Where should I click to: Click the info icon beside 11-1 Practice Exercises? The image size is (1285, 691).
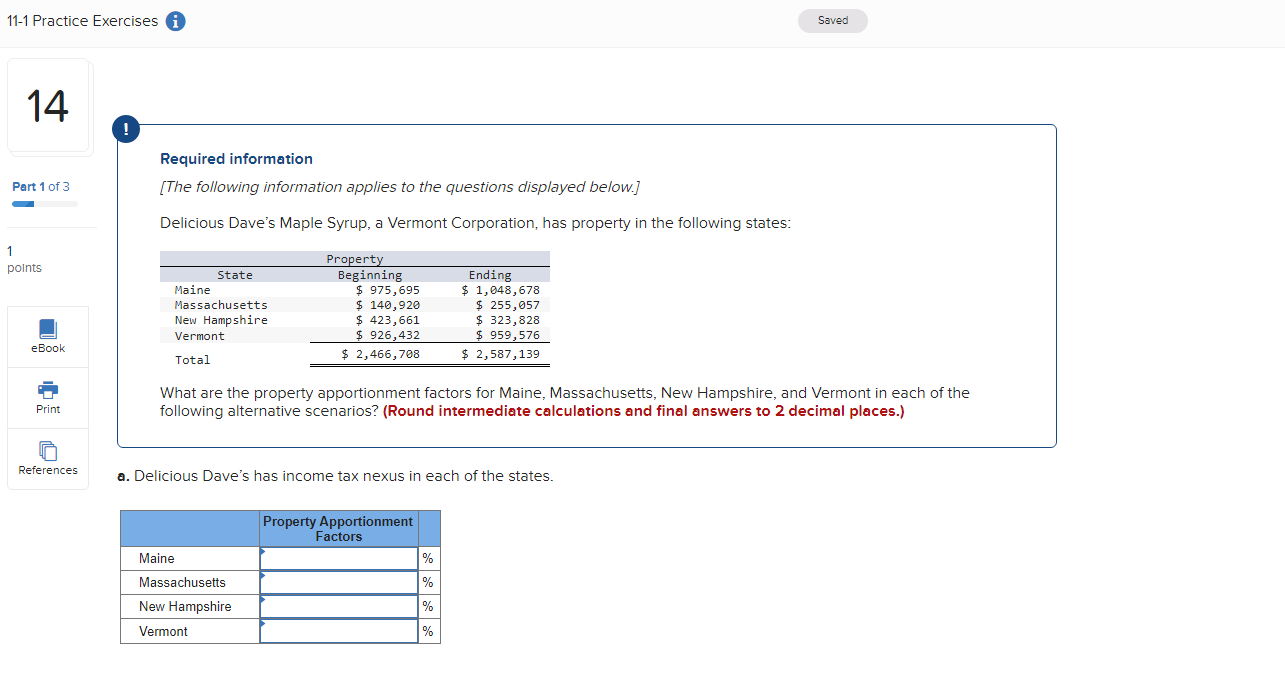[175, 21]
